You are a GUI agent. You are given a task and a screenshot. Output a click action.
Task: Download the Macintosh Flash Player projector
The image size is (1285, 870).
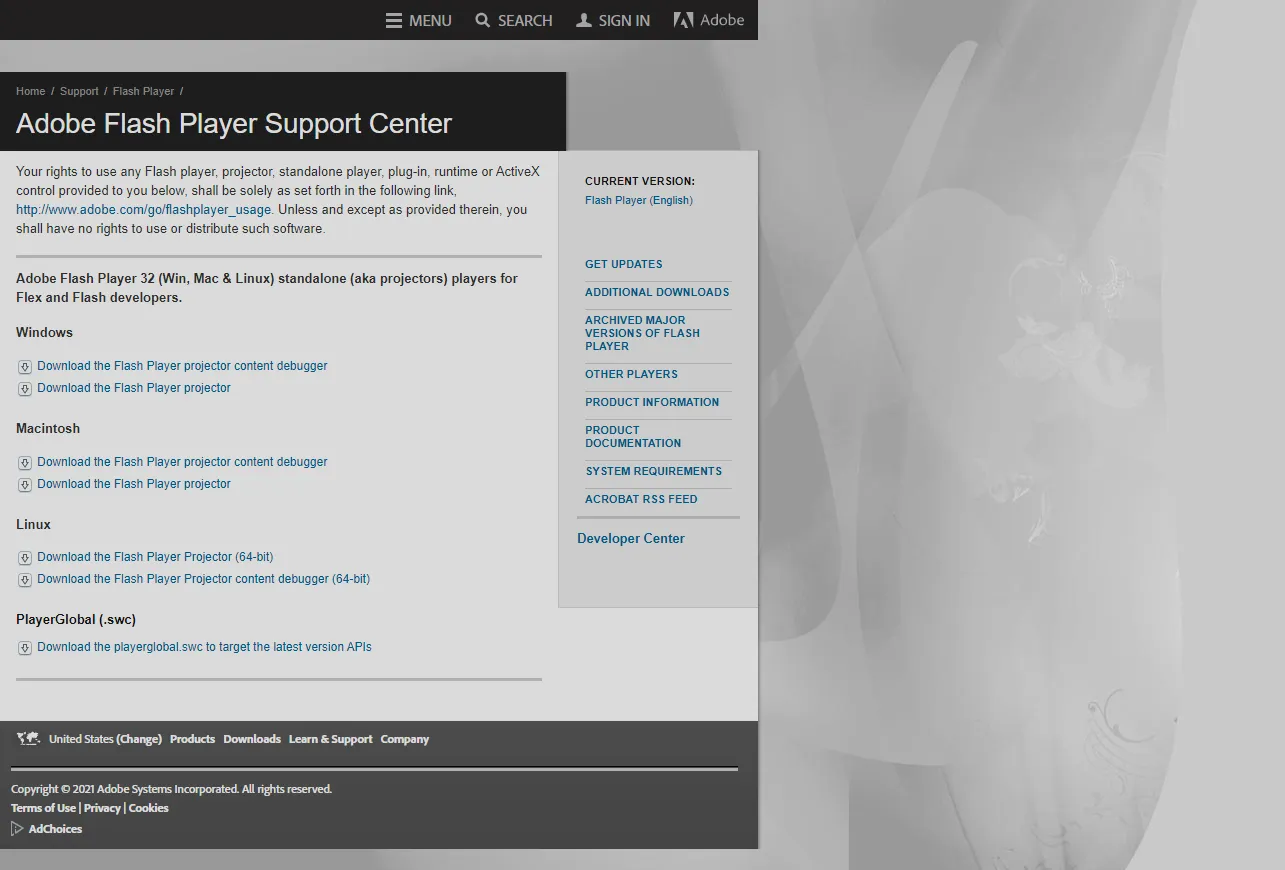(x=134, y=484)
